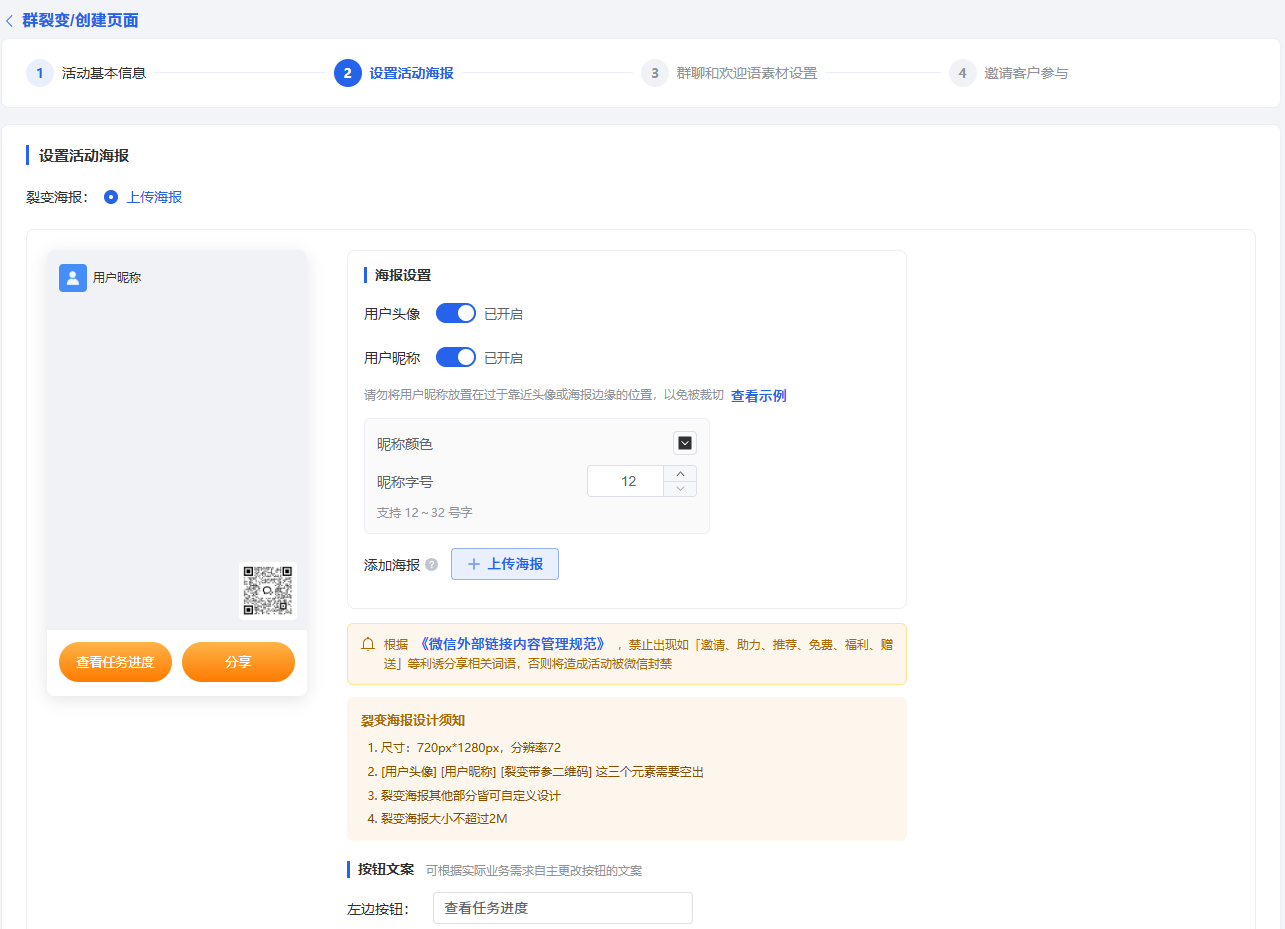Click the help icon next to 添加海报
1285x929 pixels.
tap(432, 564)
